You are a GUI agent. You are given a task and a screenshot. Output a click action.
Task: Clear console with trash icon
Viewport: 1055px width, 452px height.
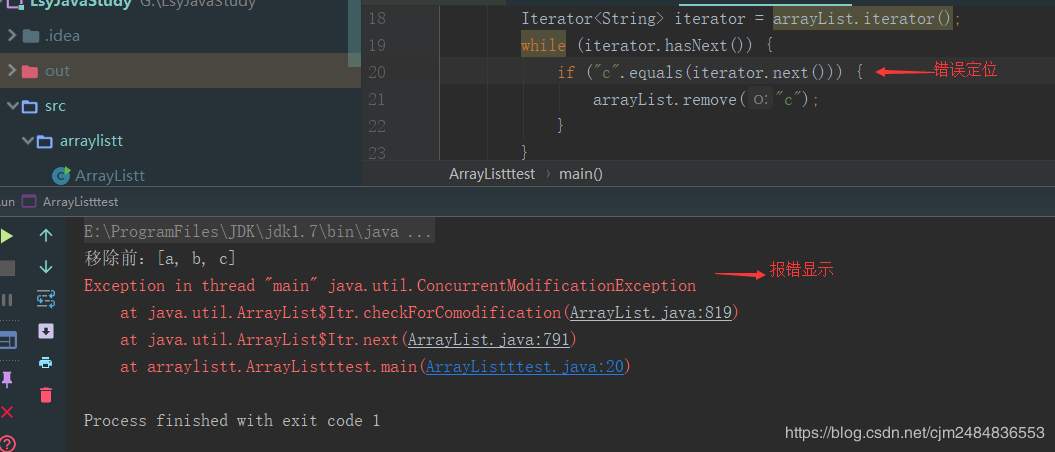46,395
